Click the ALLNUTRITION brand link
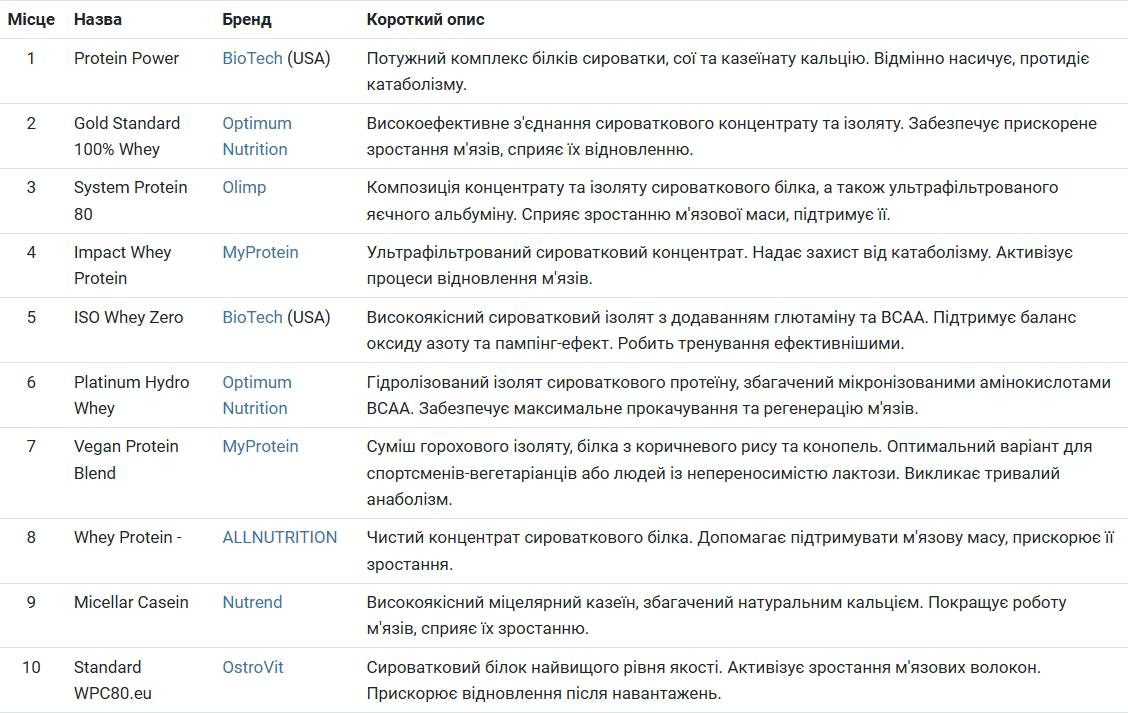1128x713 pixels. pos(279,537)
